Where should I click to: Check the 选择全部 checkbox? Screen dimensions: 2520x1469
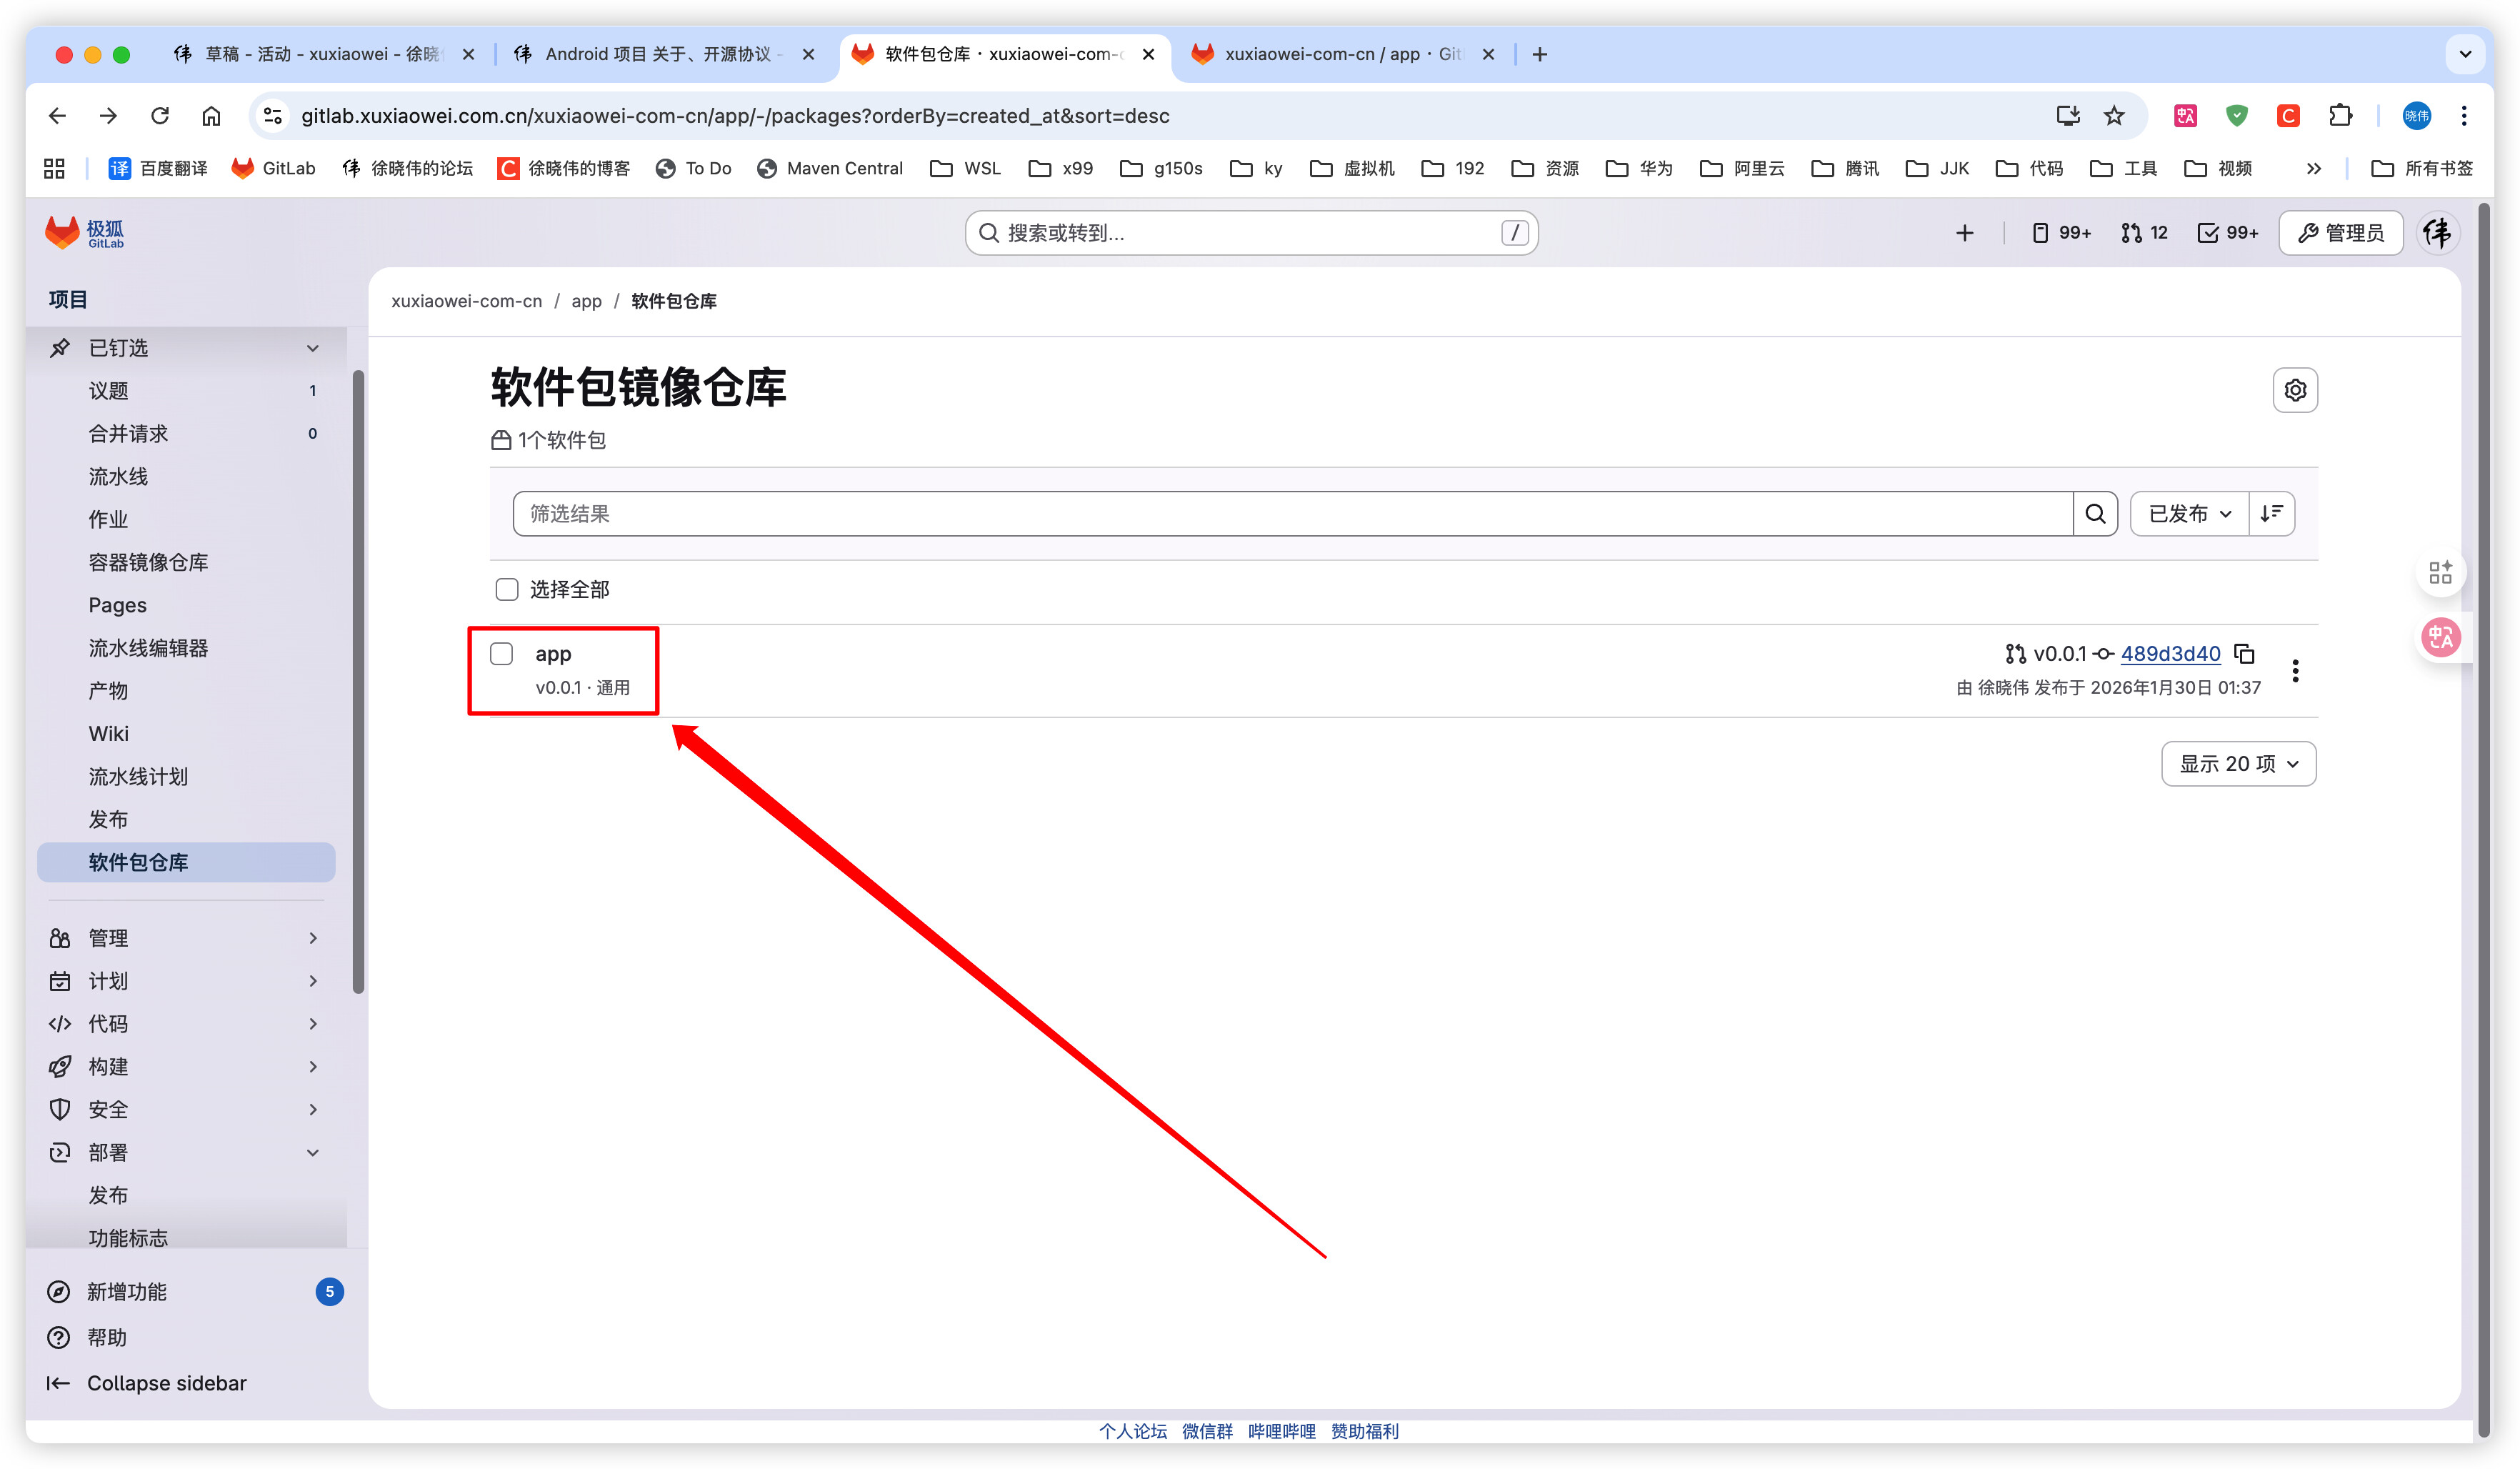click(x=507, y=589)
